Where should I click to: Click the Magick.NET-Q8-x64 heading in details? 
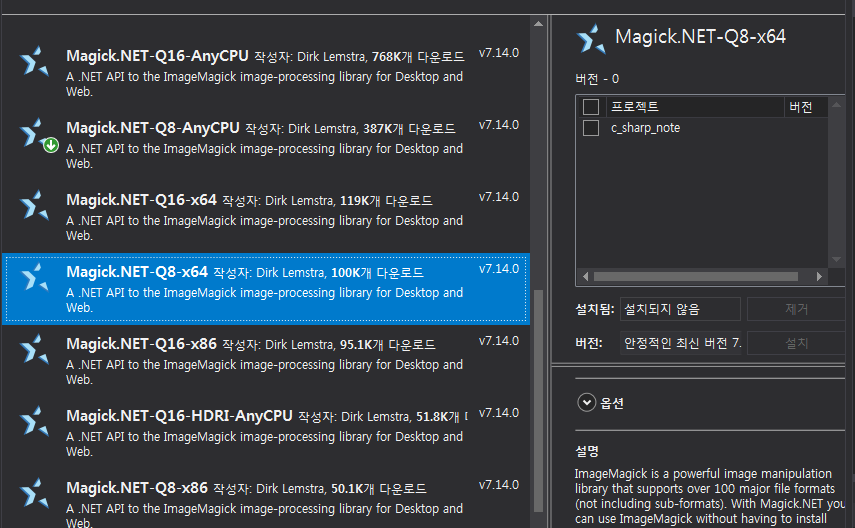[701, 37]
